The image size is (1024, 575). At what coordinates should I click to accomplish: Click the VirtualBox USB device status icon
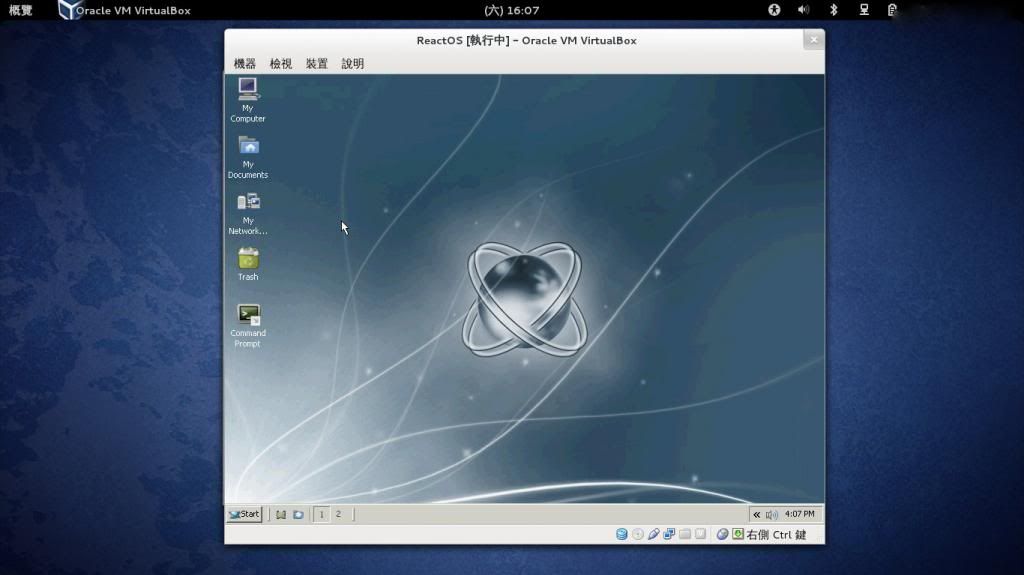[x=654, y=534]
